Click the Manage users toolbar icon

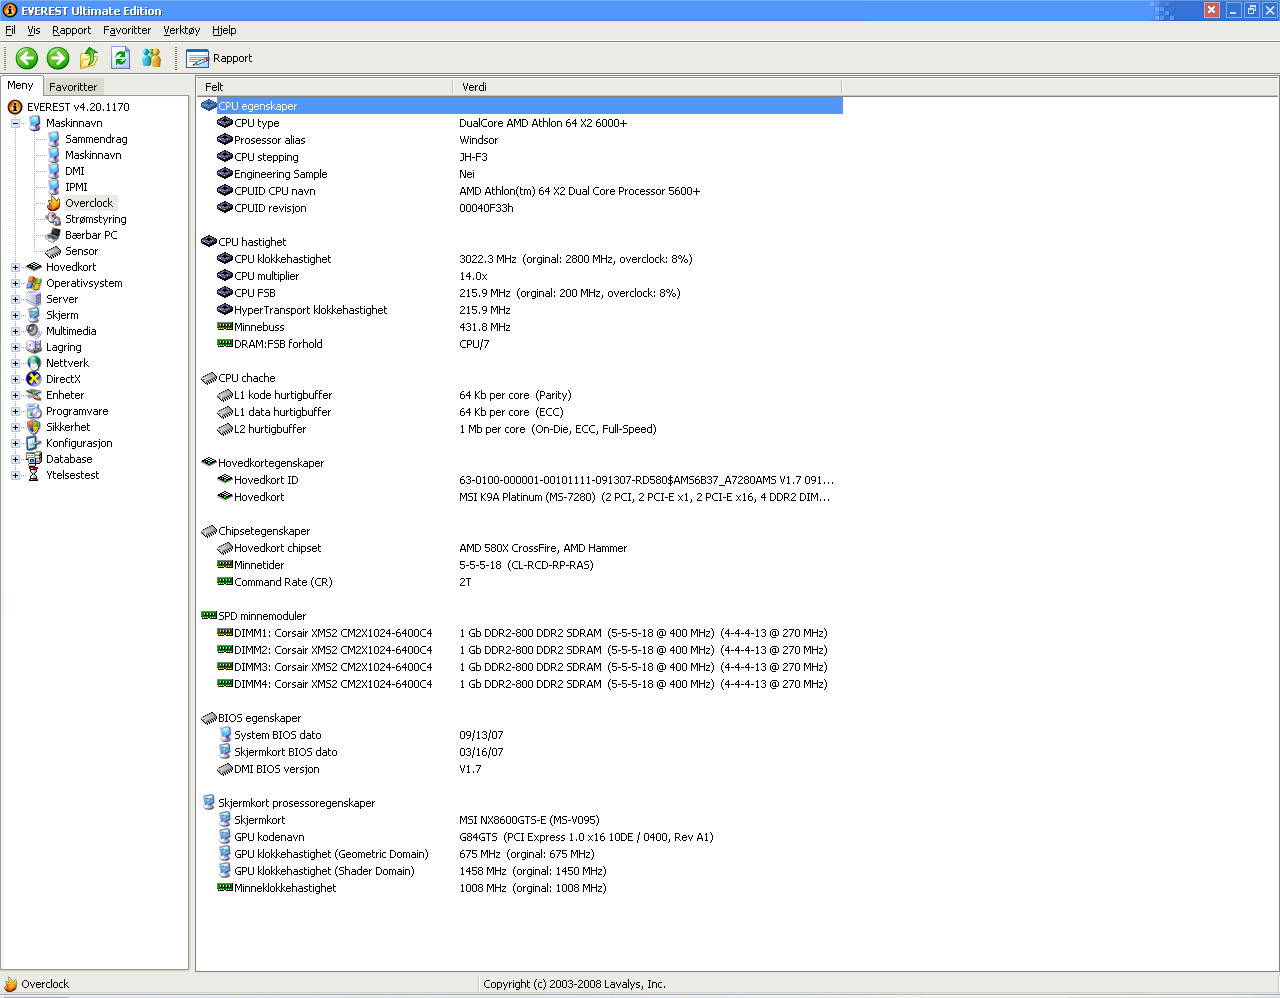152,58
